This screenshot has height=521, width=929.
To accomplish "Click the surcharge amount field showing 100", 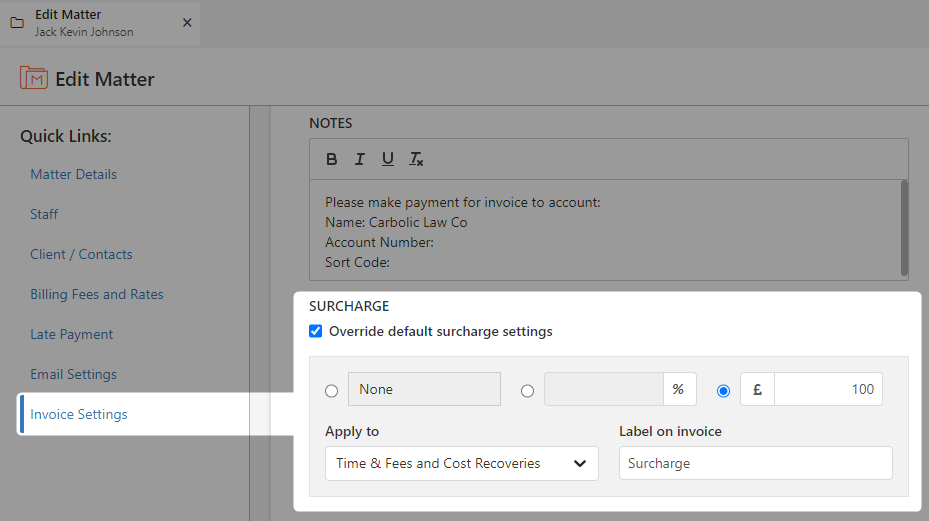I will point(828,389).
